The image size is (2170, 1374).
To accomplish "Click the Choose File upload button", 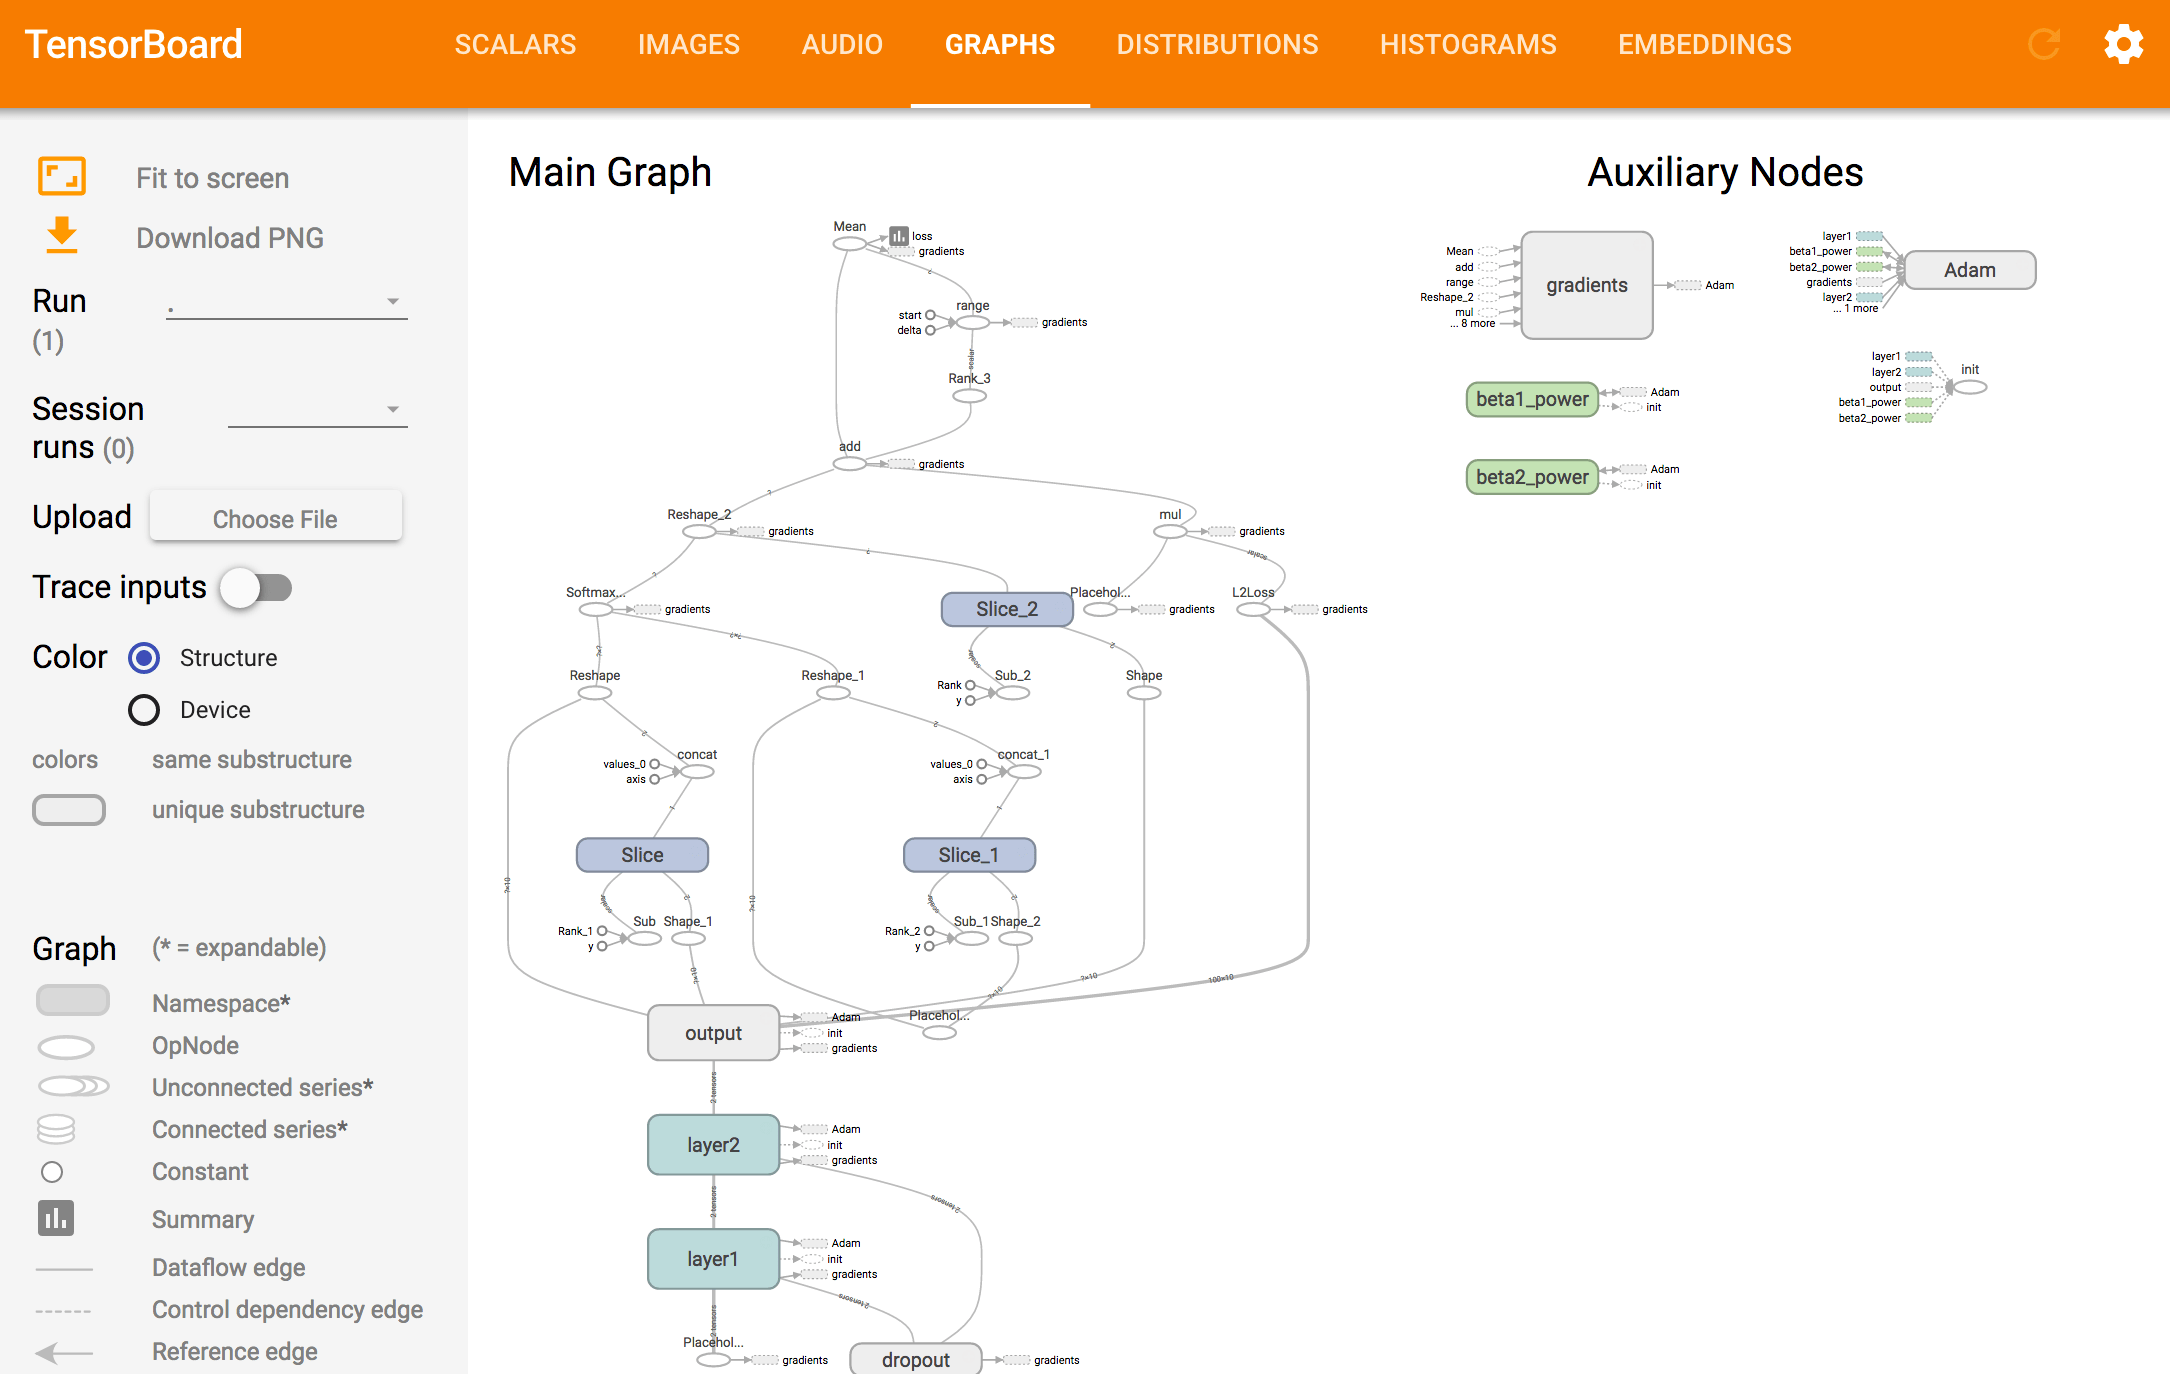I will pos(275,518).
